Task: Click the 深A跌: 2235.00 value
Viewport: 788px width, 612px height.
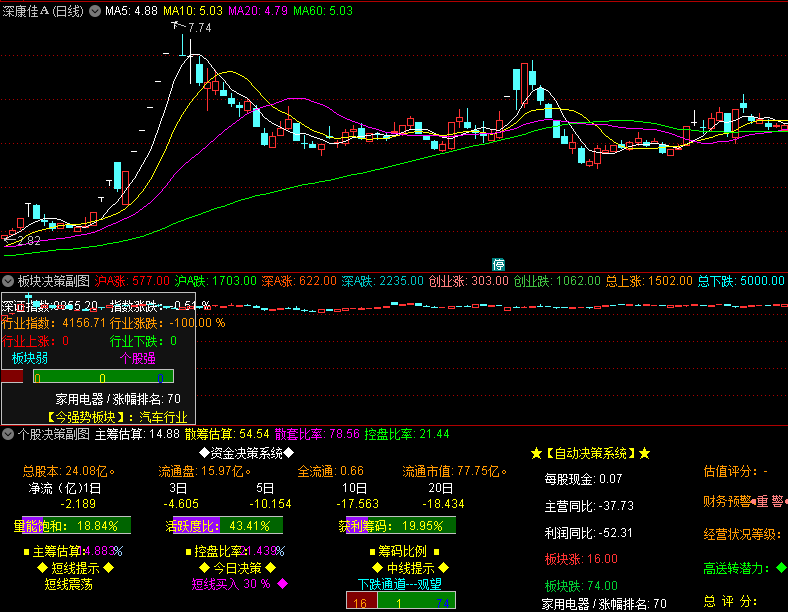Action: pyautogui.click(x=382, y=281)
